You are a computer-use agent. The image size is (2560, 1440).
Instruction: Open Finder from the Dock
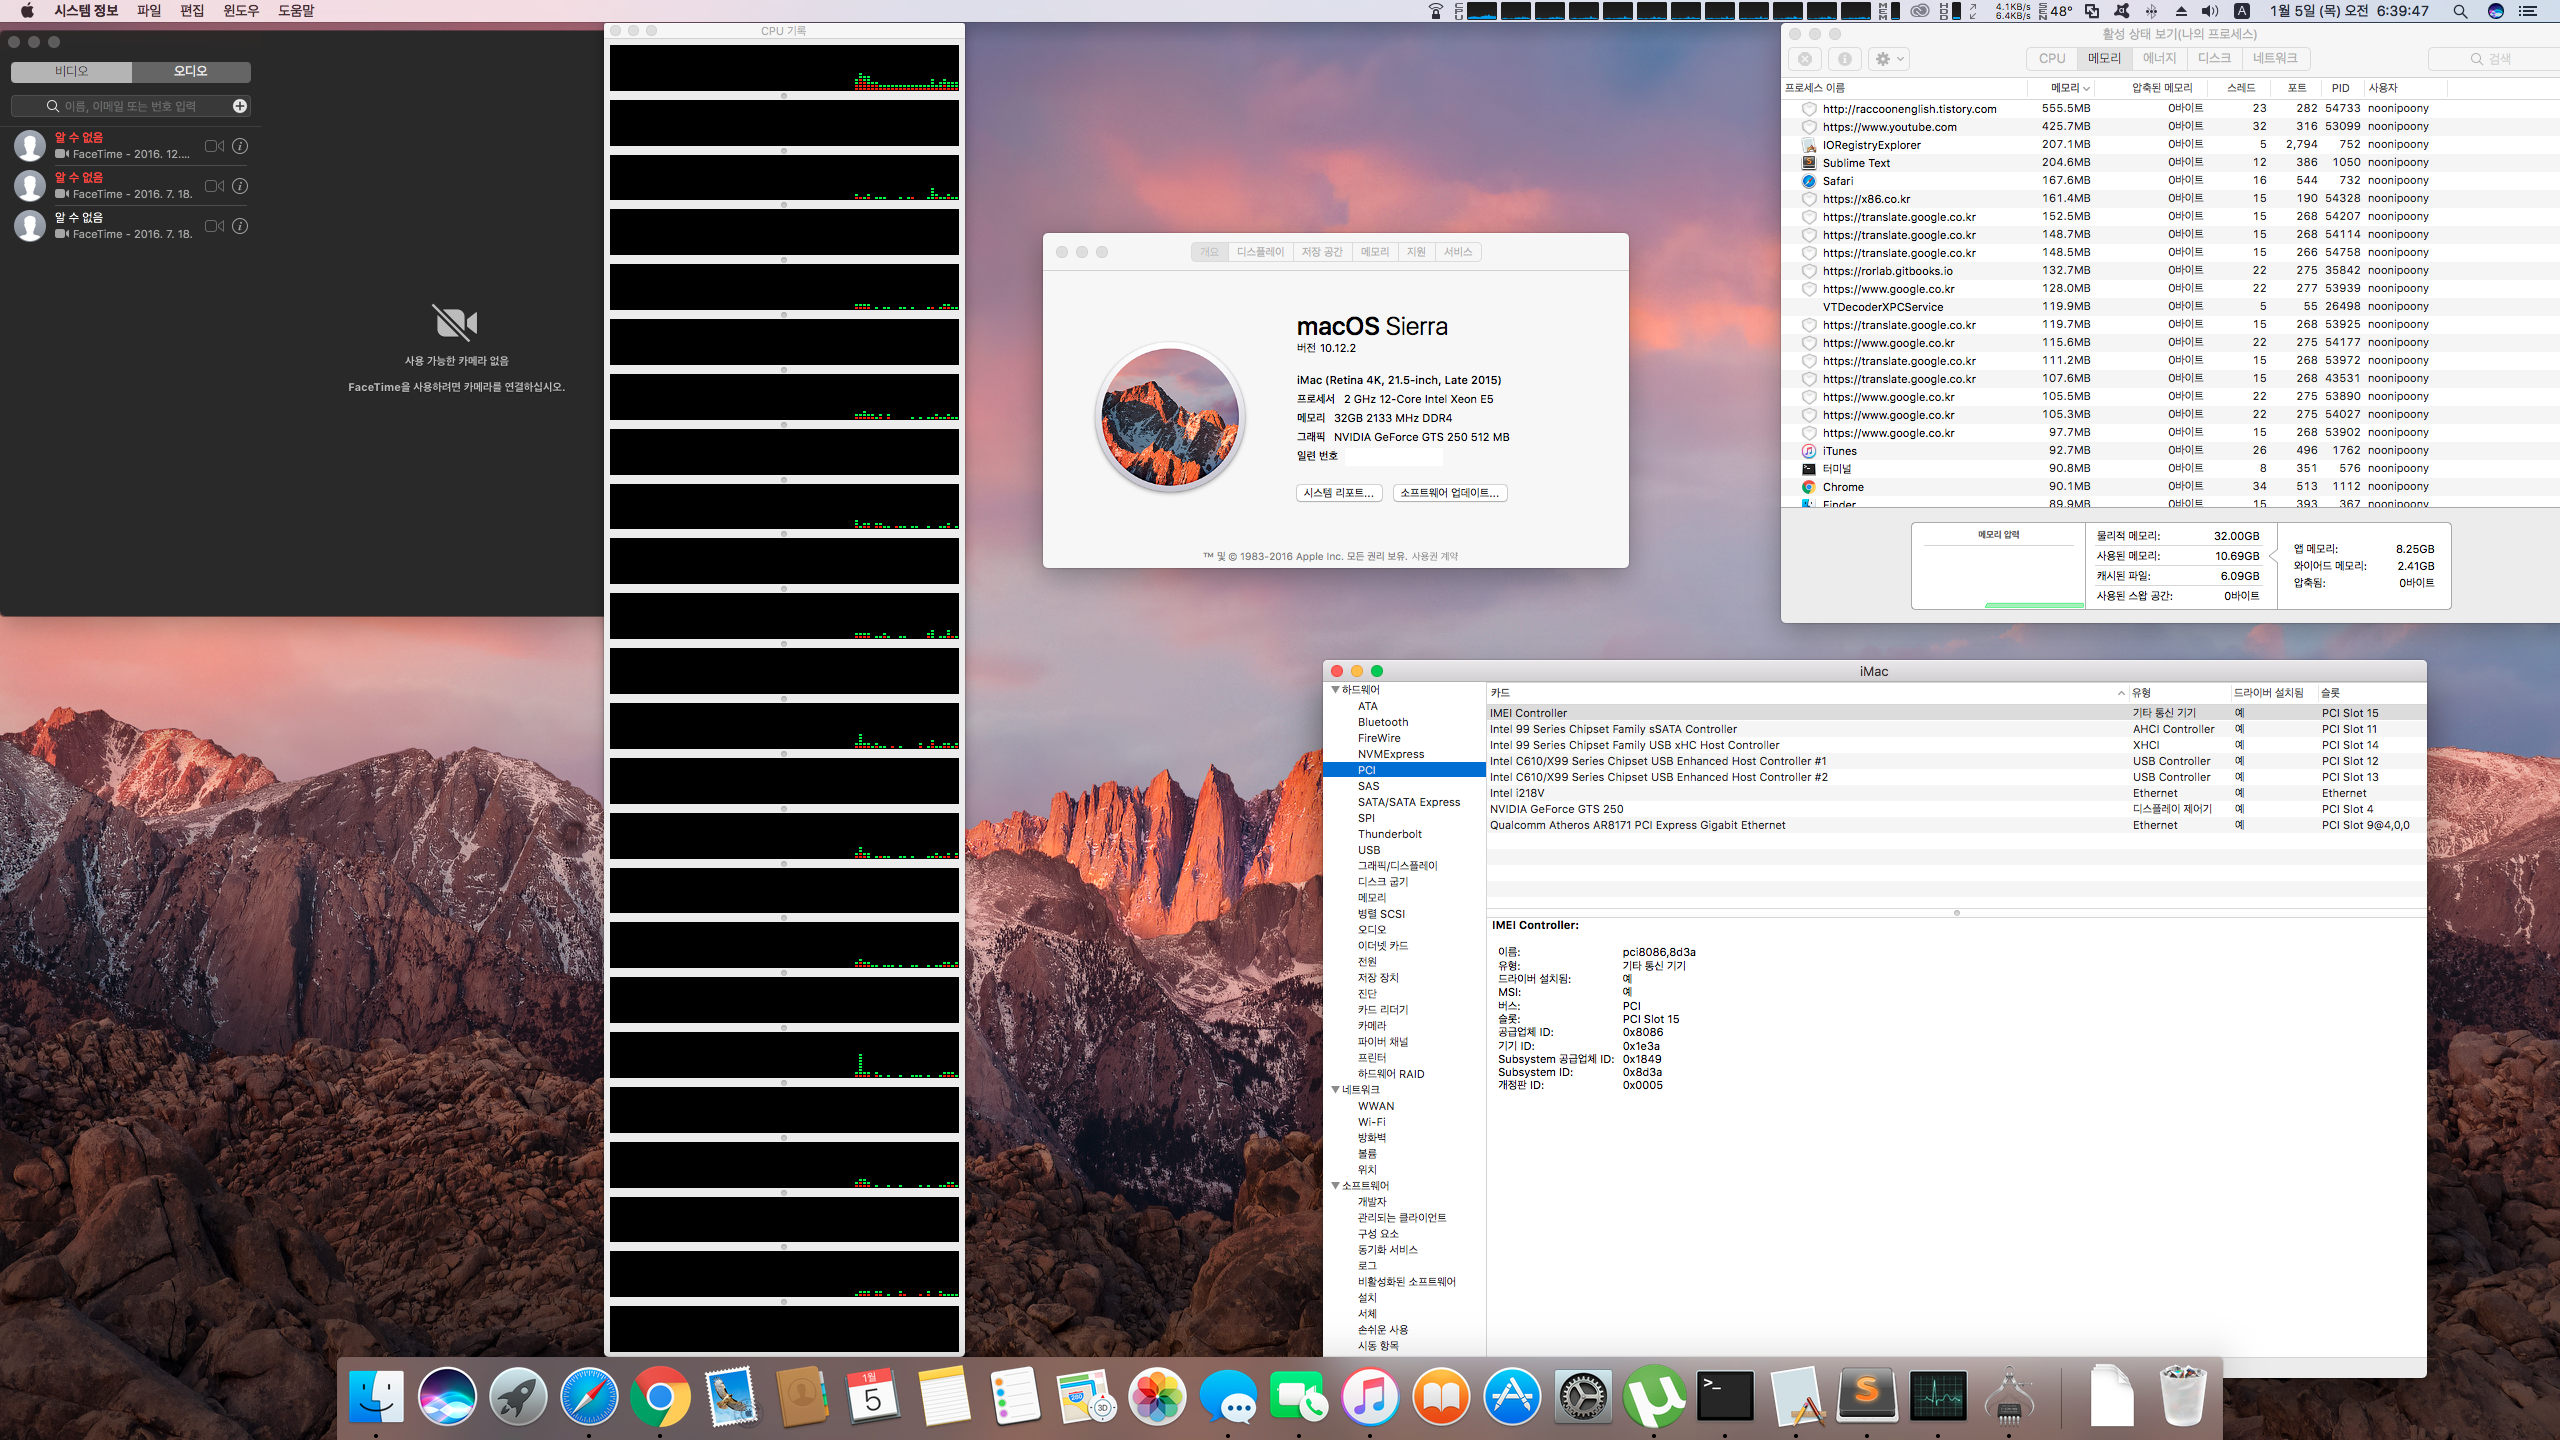(376, 1396)
